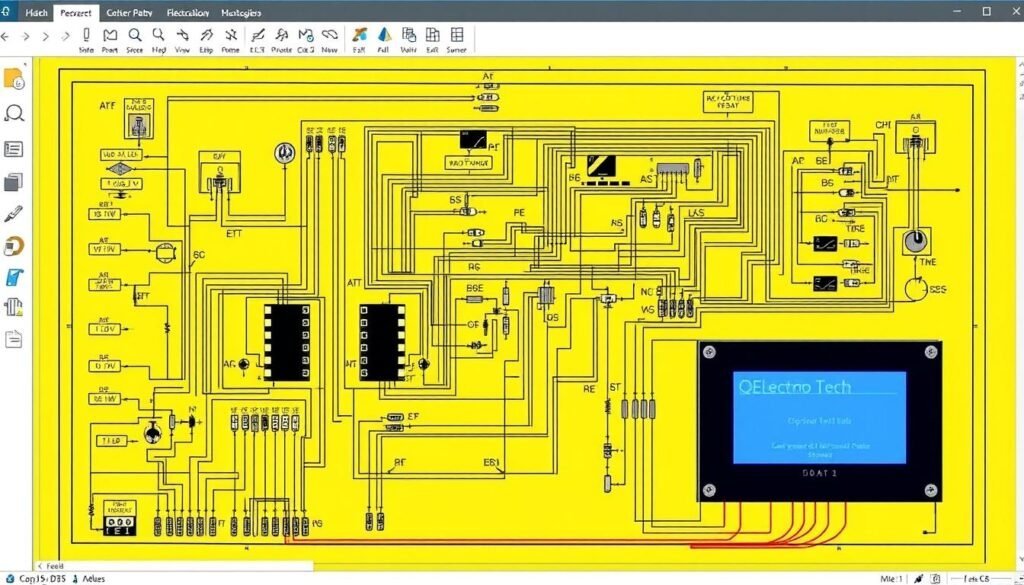Open the 'Cotter Patry' tab
The width and height of the screenshot is (1024, 585).
pos(129,12)
